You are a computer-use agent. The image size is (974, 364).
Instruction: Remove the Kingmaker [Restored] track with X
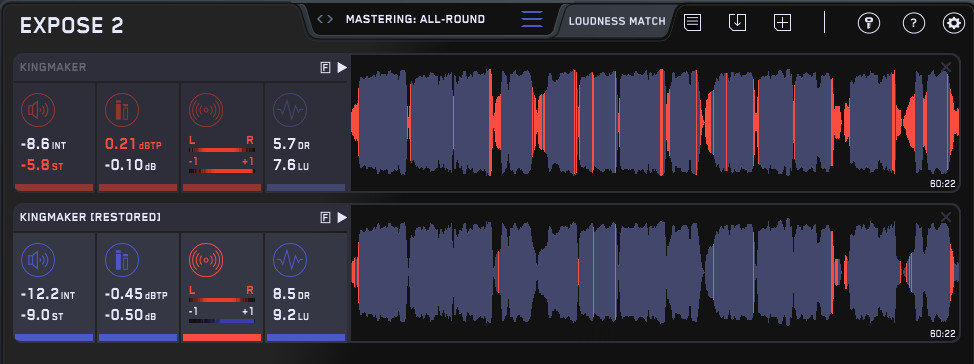[946, 216]
